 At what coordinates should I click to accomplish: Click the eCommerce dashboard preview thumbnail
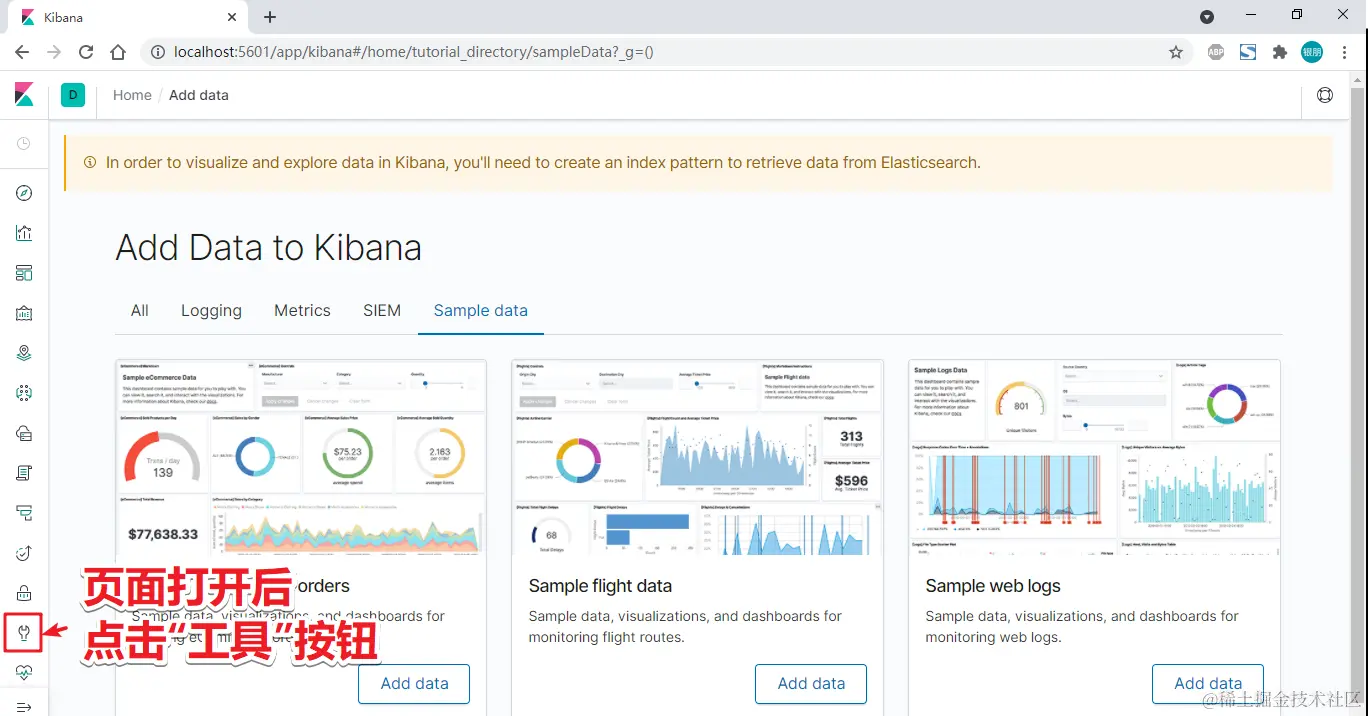tap(301, 458)
